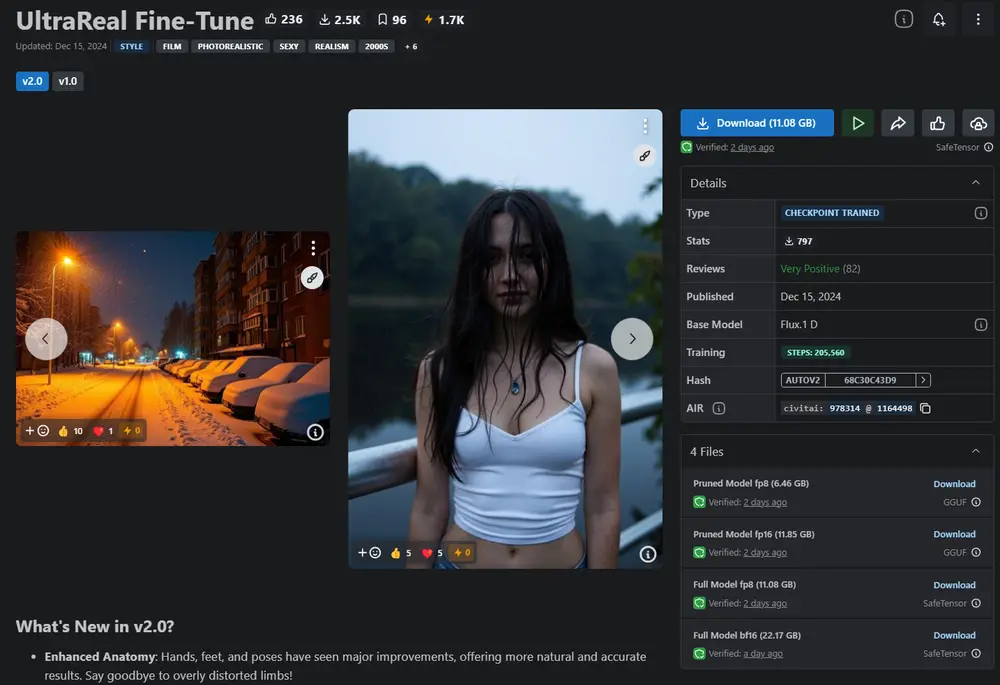Click the 2000S tag
The image size is (1000, 685).
tap(376, 47)
